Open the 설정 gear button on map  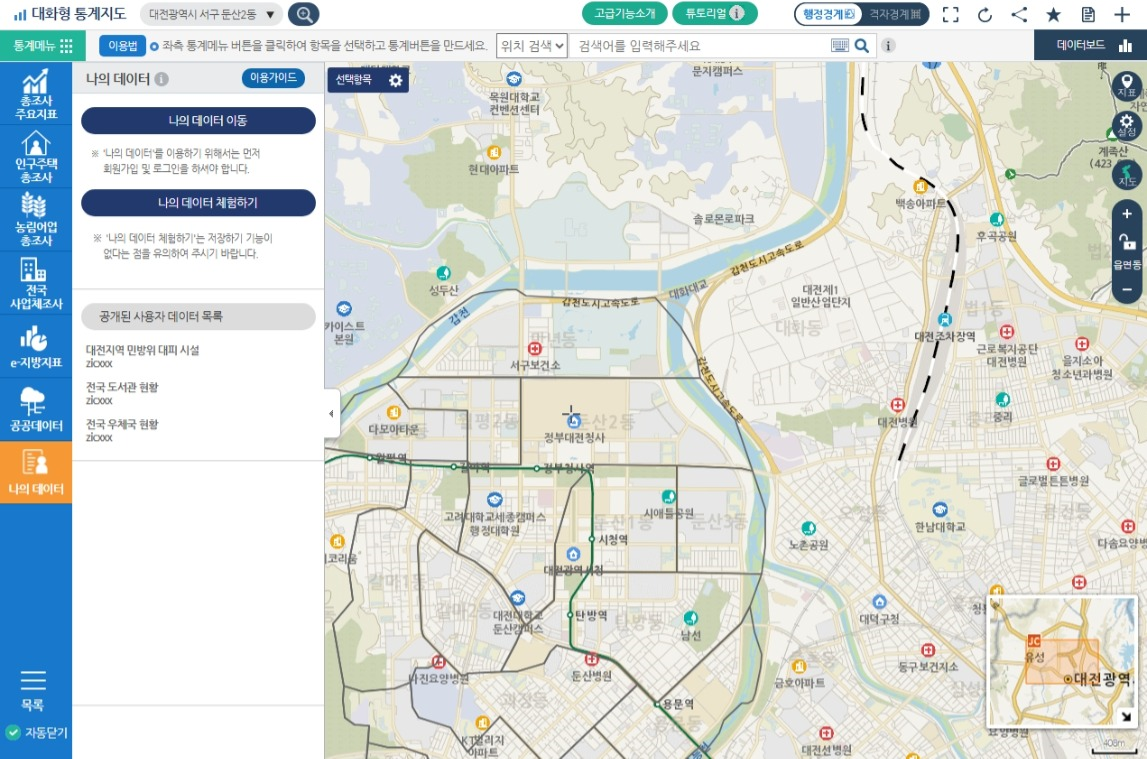[1127, 125]
